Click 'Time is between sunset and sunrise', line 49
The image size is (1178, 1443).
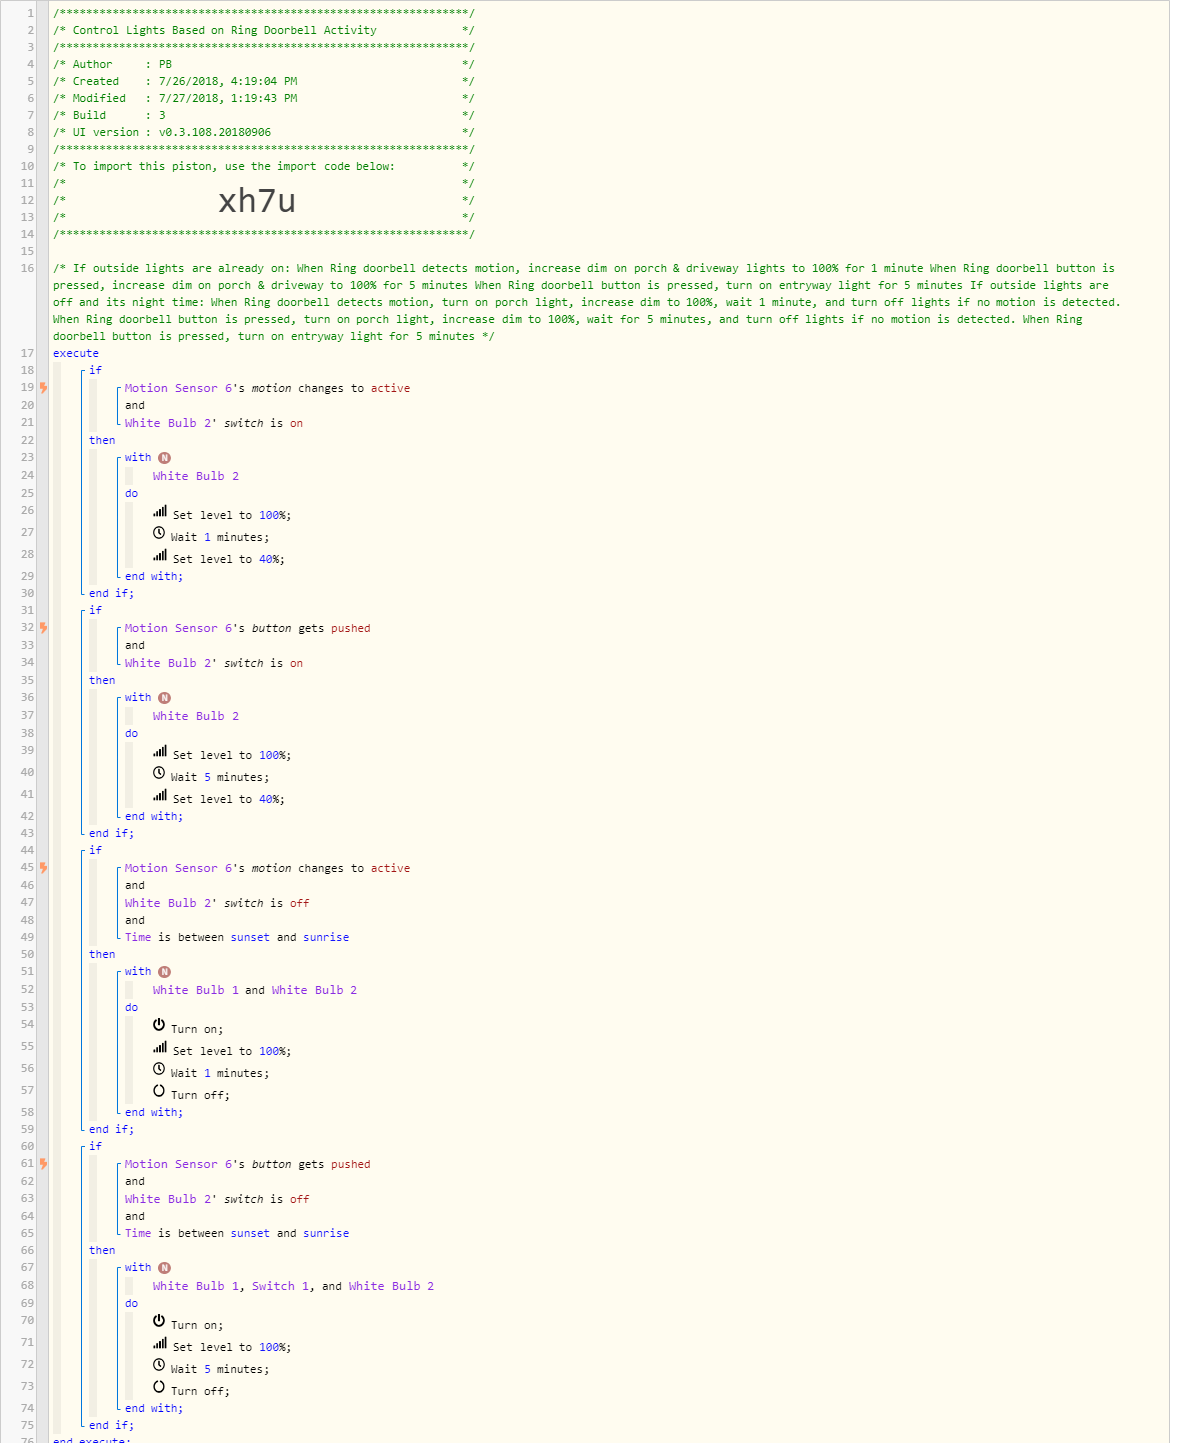tap(237, 937)
